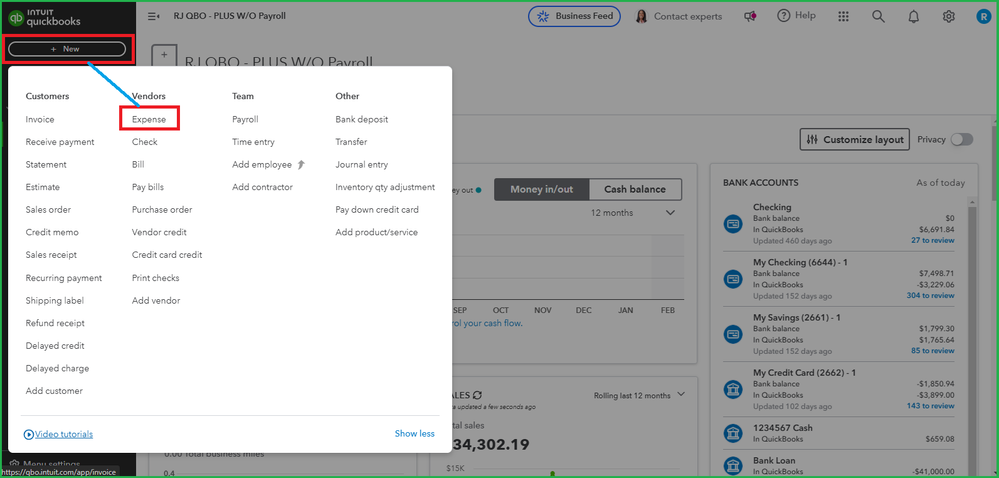Open the Video tutorials link
Screen dimensions: 999x478
click(x=58, y=434)
